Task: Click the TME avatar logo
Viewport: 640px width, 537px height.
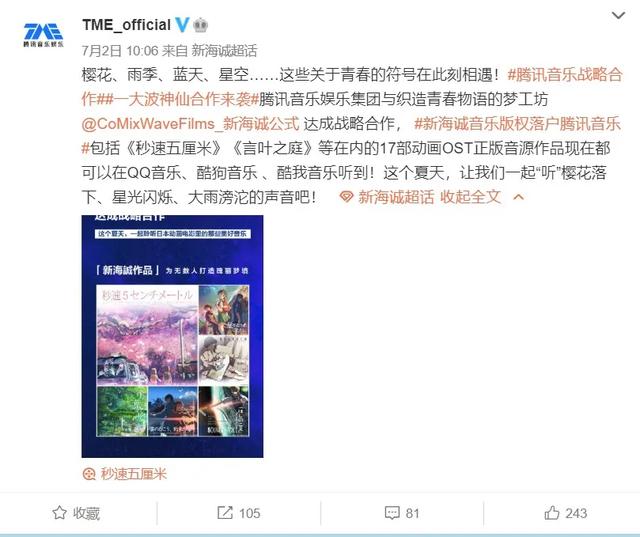Action: [43, 35]
